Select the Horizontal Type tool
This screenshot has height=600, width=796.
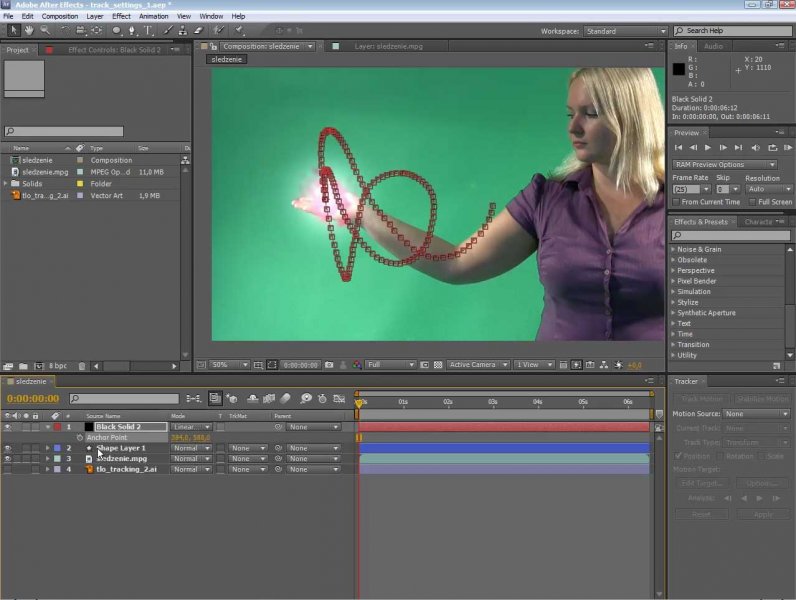[148, 31]
